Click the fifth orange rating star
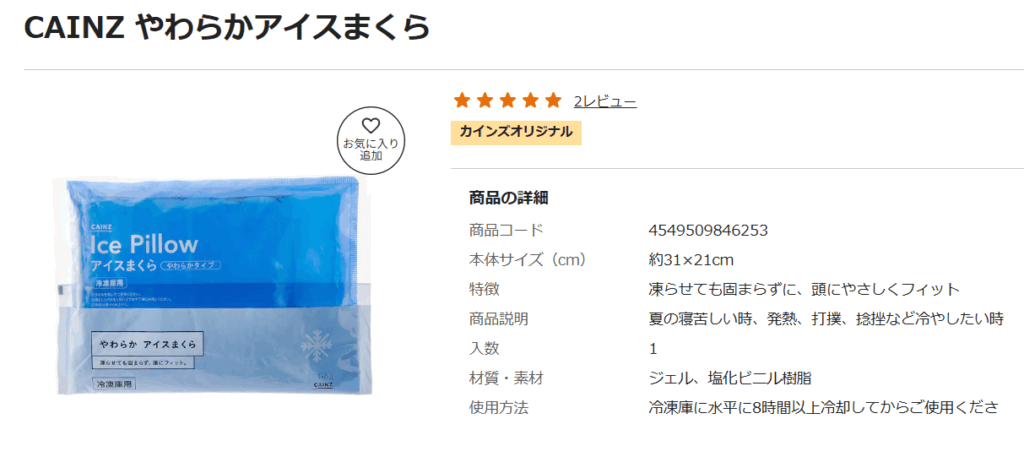The width and height of the screenshot is (1024, 457). [x=553, y=101]
